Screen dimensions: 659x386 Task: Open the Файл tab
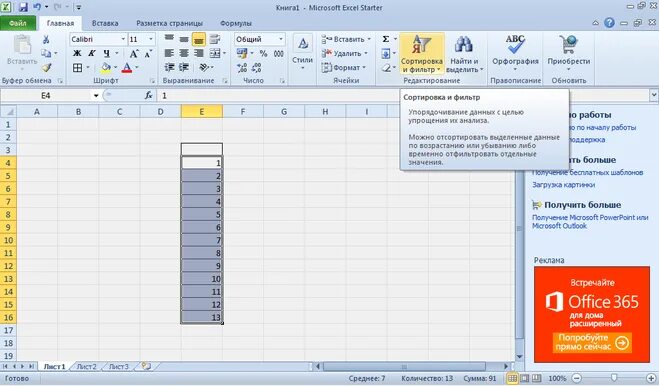coord(18,23)
